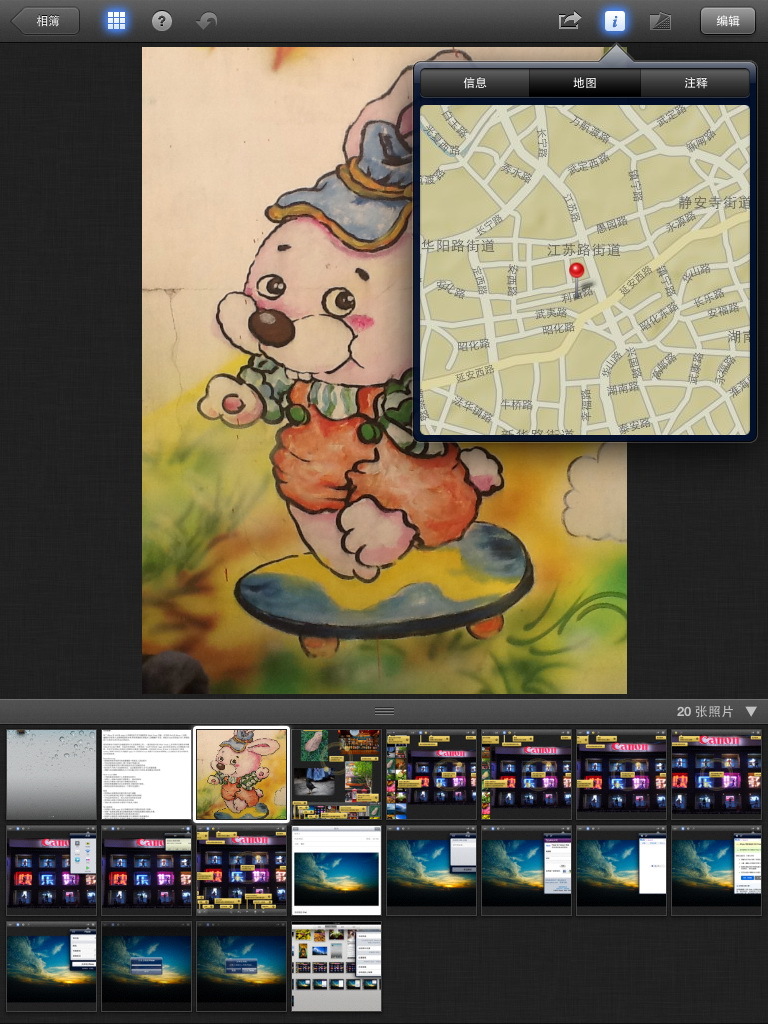
Task: Go back using the 相簿 button
Action: click(45, 21)
